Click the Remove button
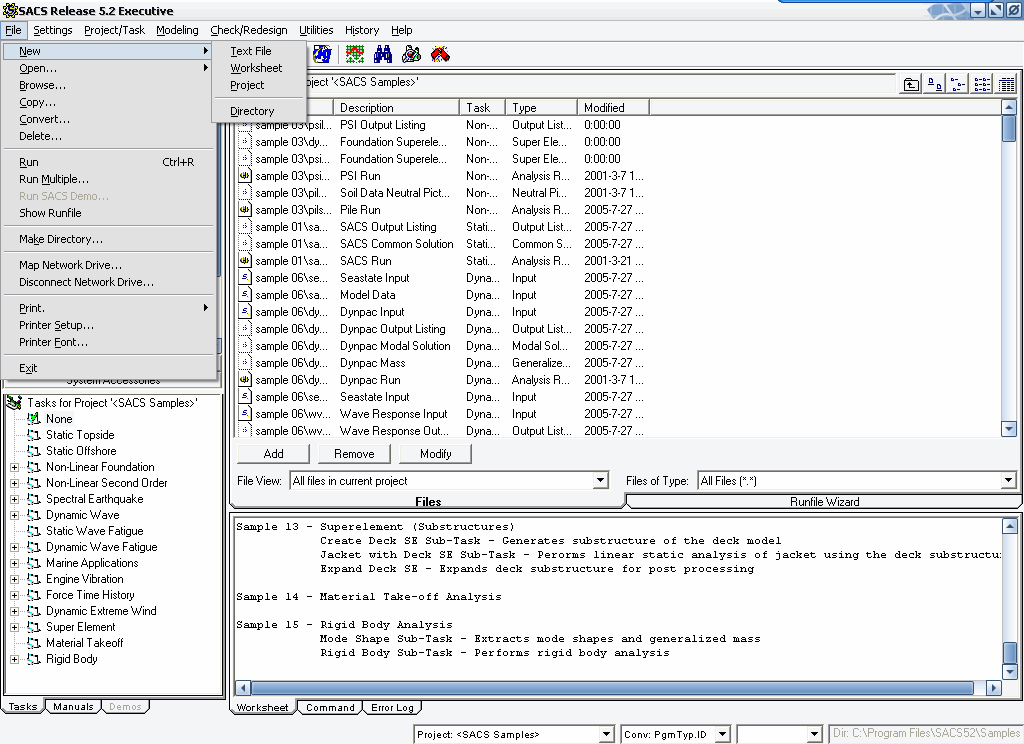Viewport: 1024px width, 744px height. [354, 454]
